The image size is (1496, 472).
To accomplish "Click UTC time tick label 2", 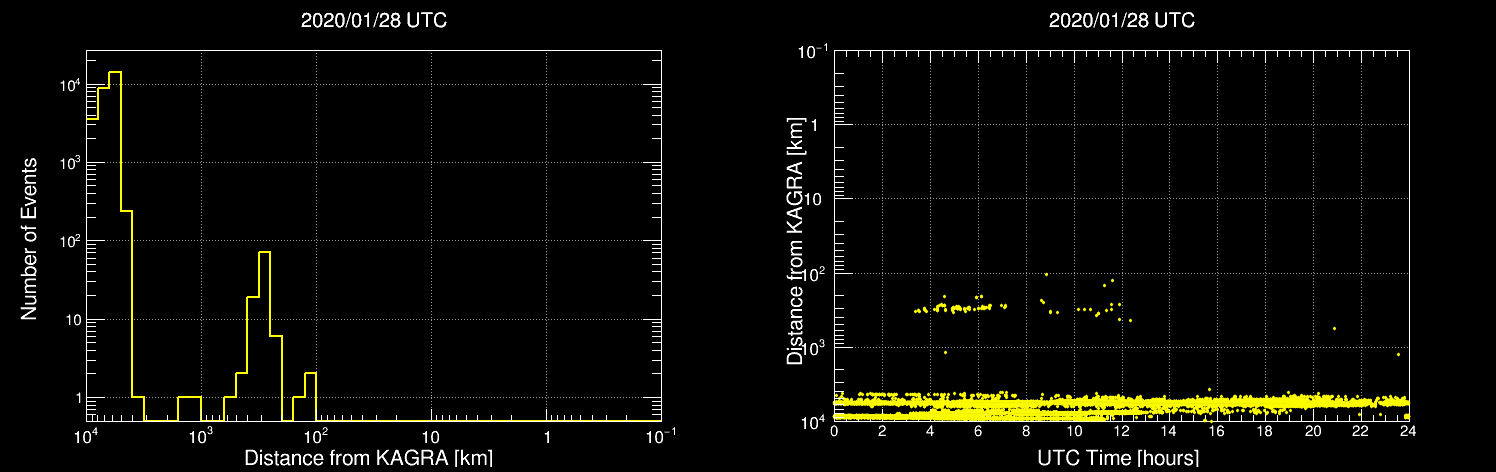I will [882, 432].
